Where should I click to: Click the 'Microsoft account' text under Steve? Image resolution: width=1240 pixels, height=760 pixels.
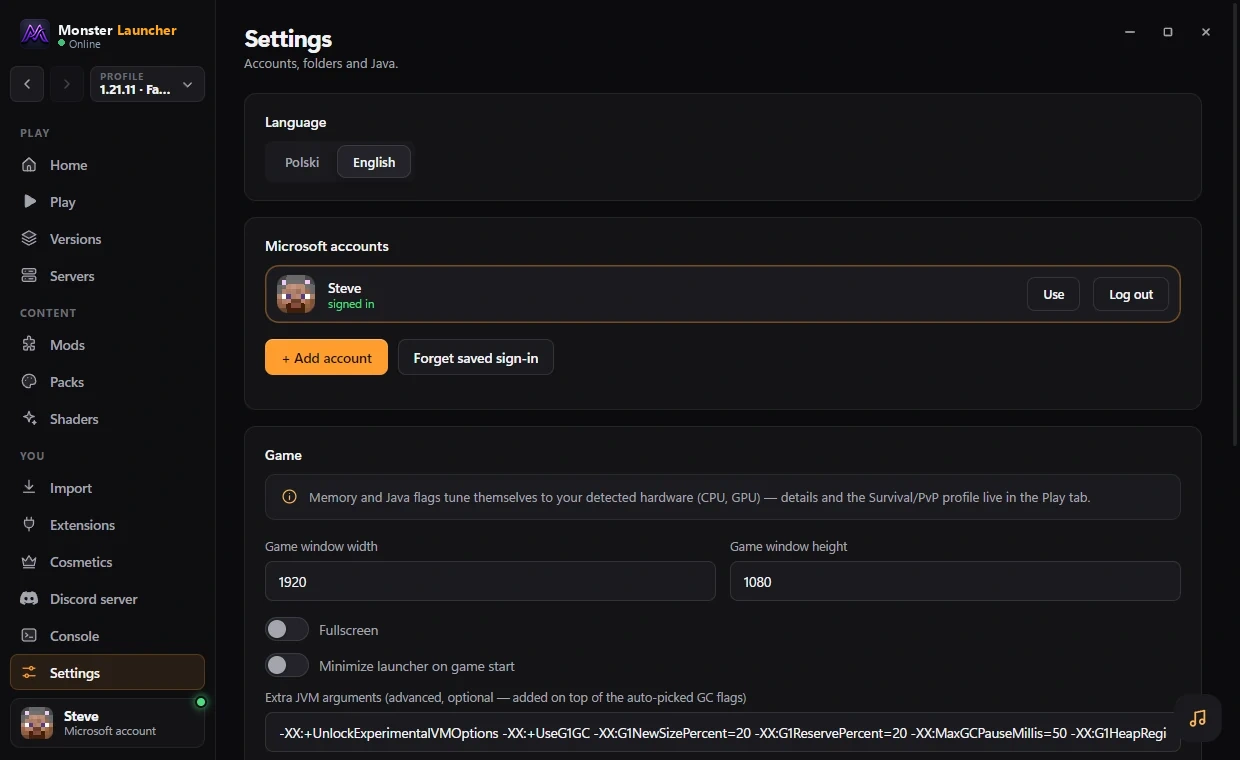click(110, 731)
